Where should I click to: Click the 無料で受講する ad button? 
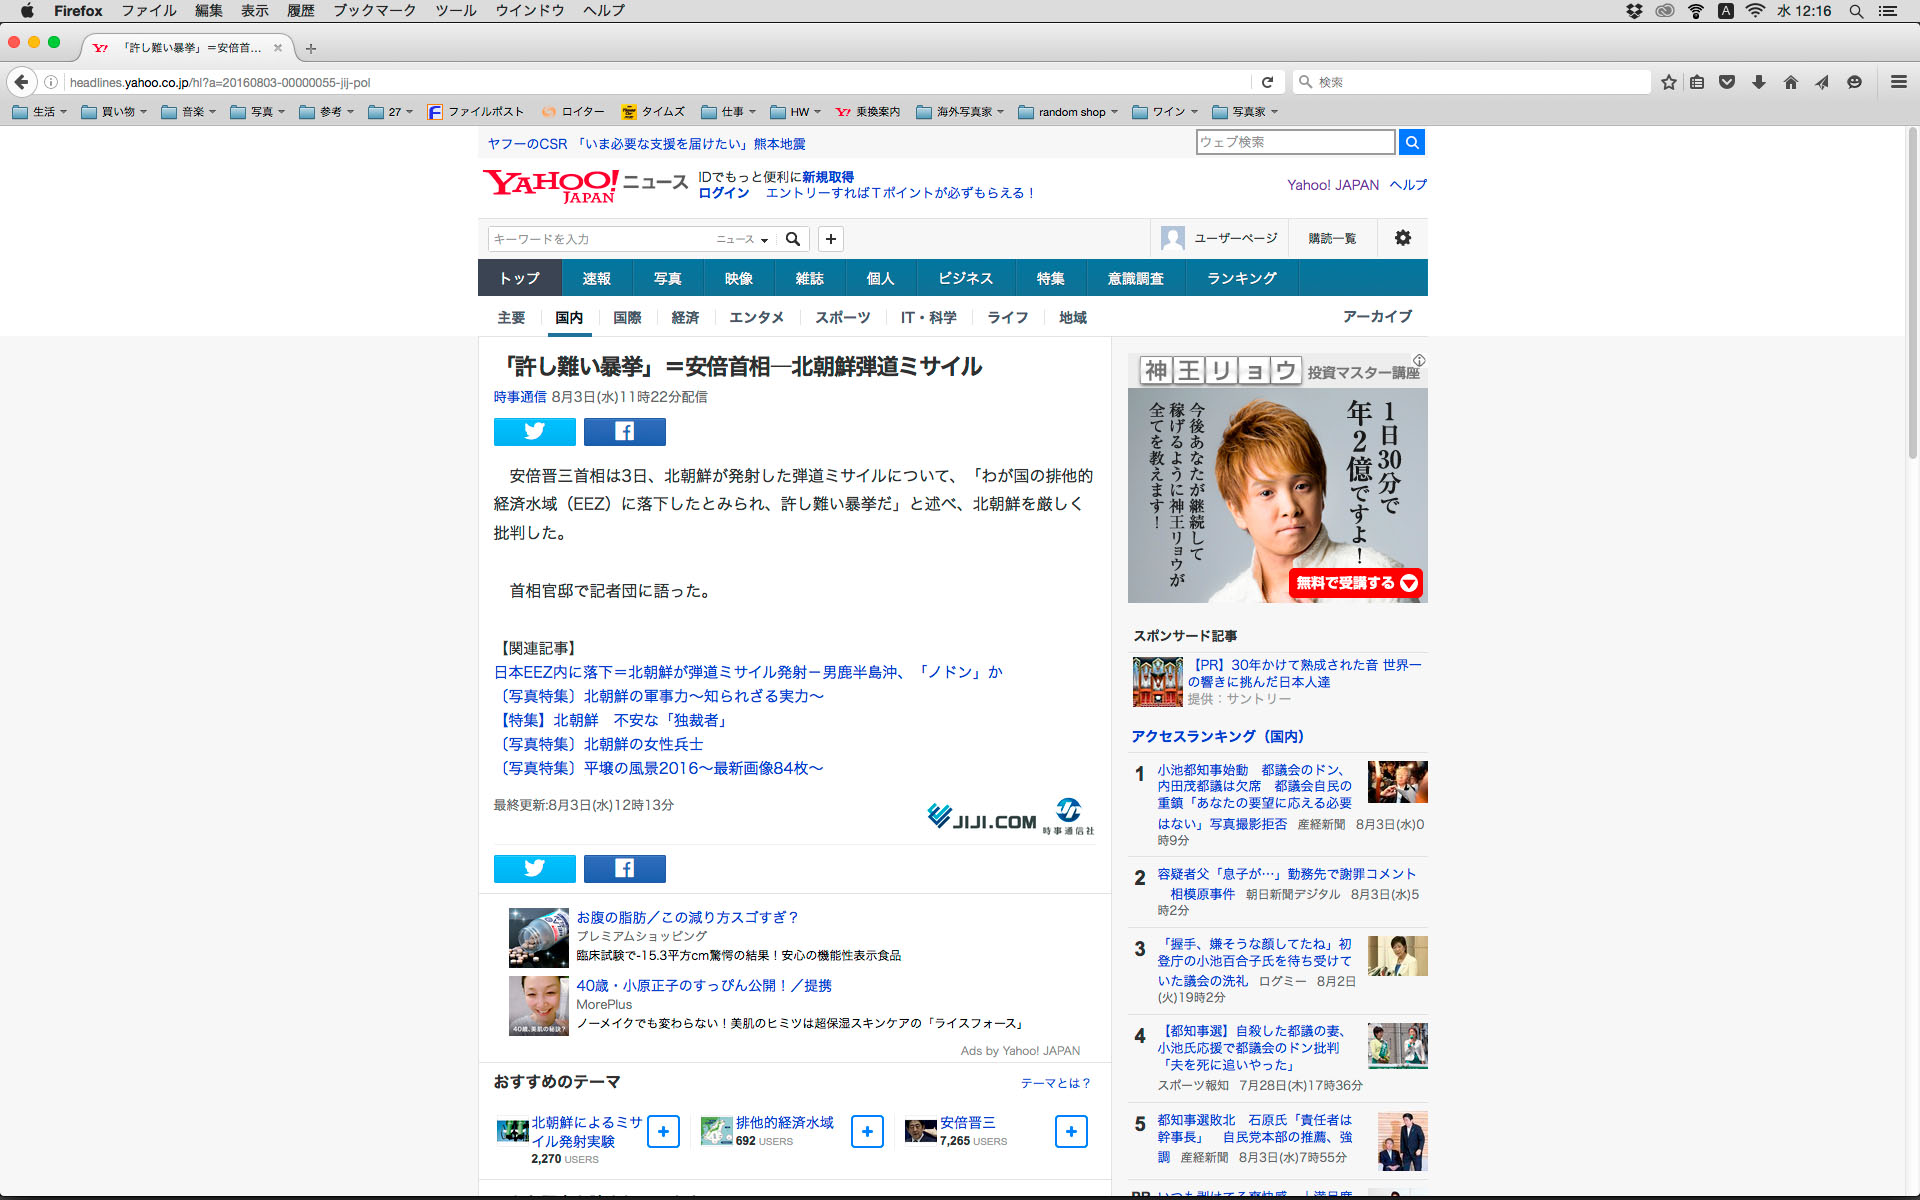(1356, 583)
